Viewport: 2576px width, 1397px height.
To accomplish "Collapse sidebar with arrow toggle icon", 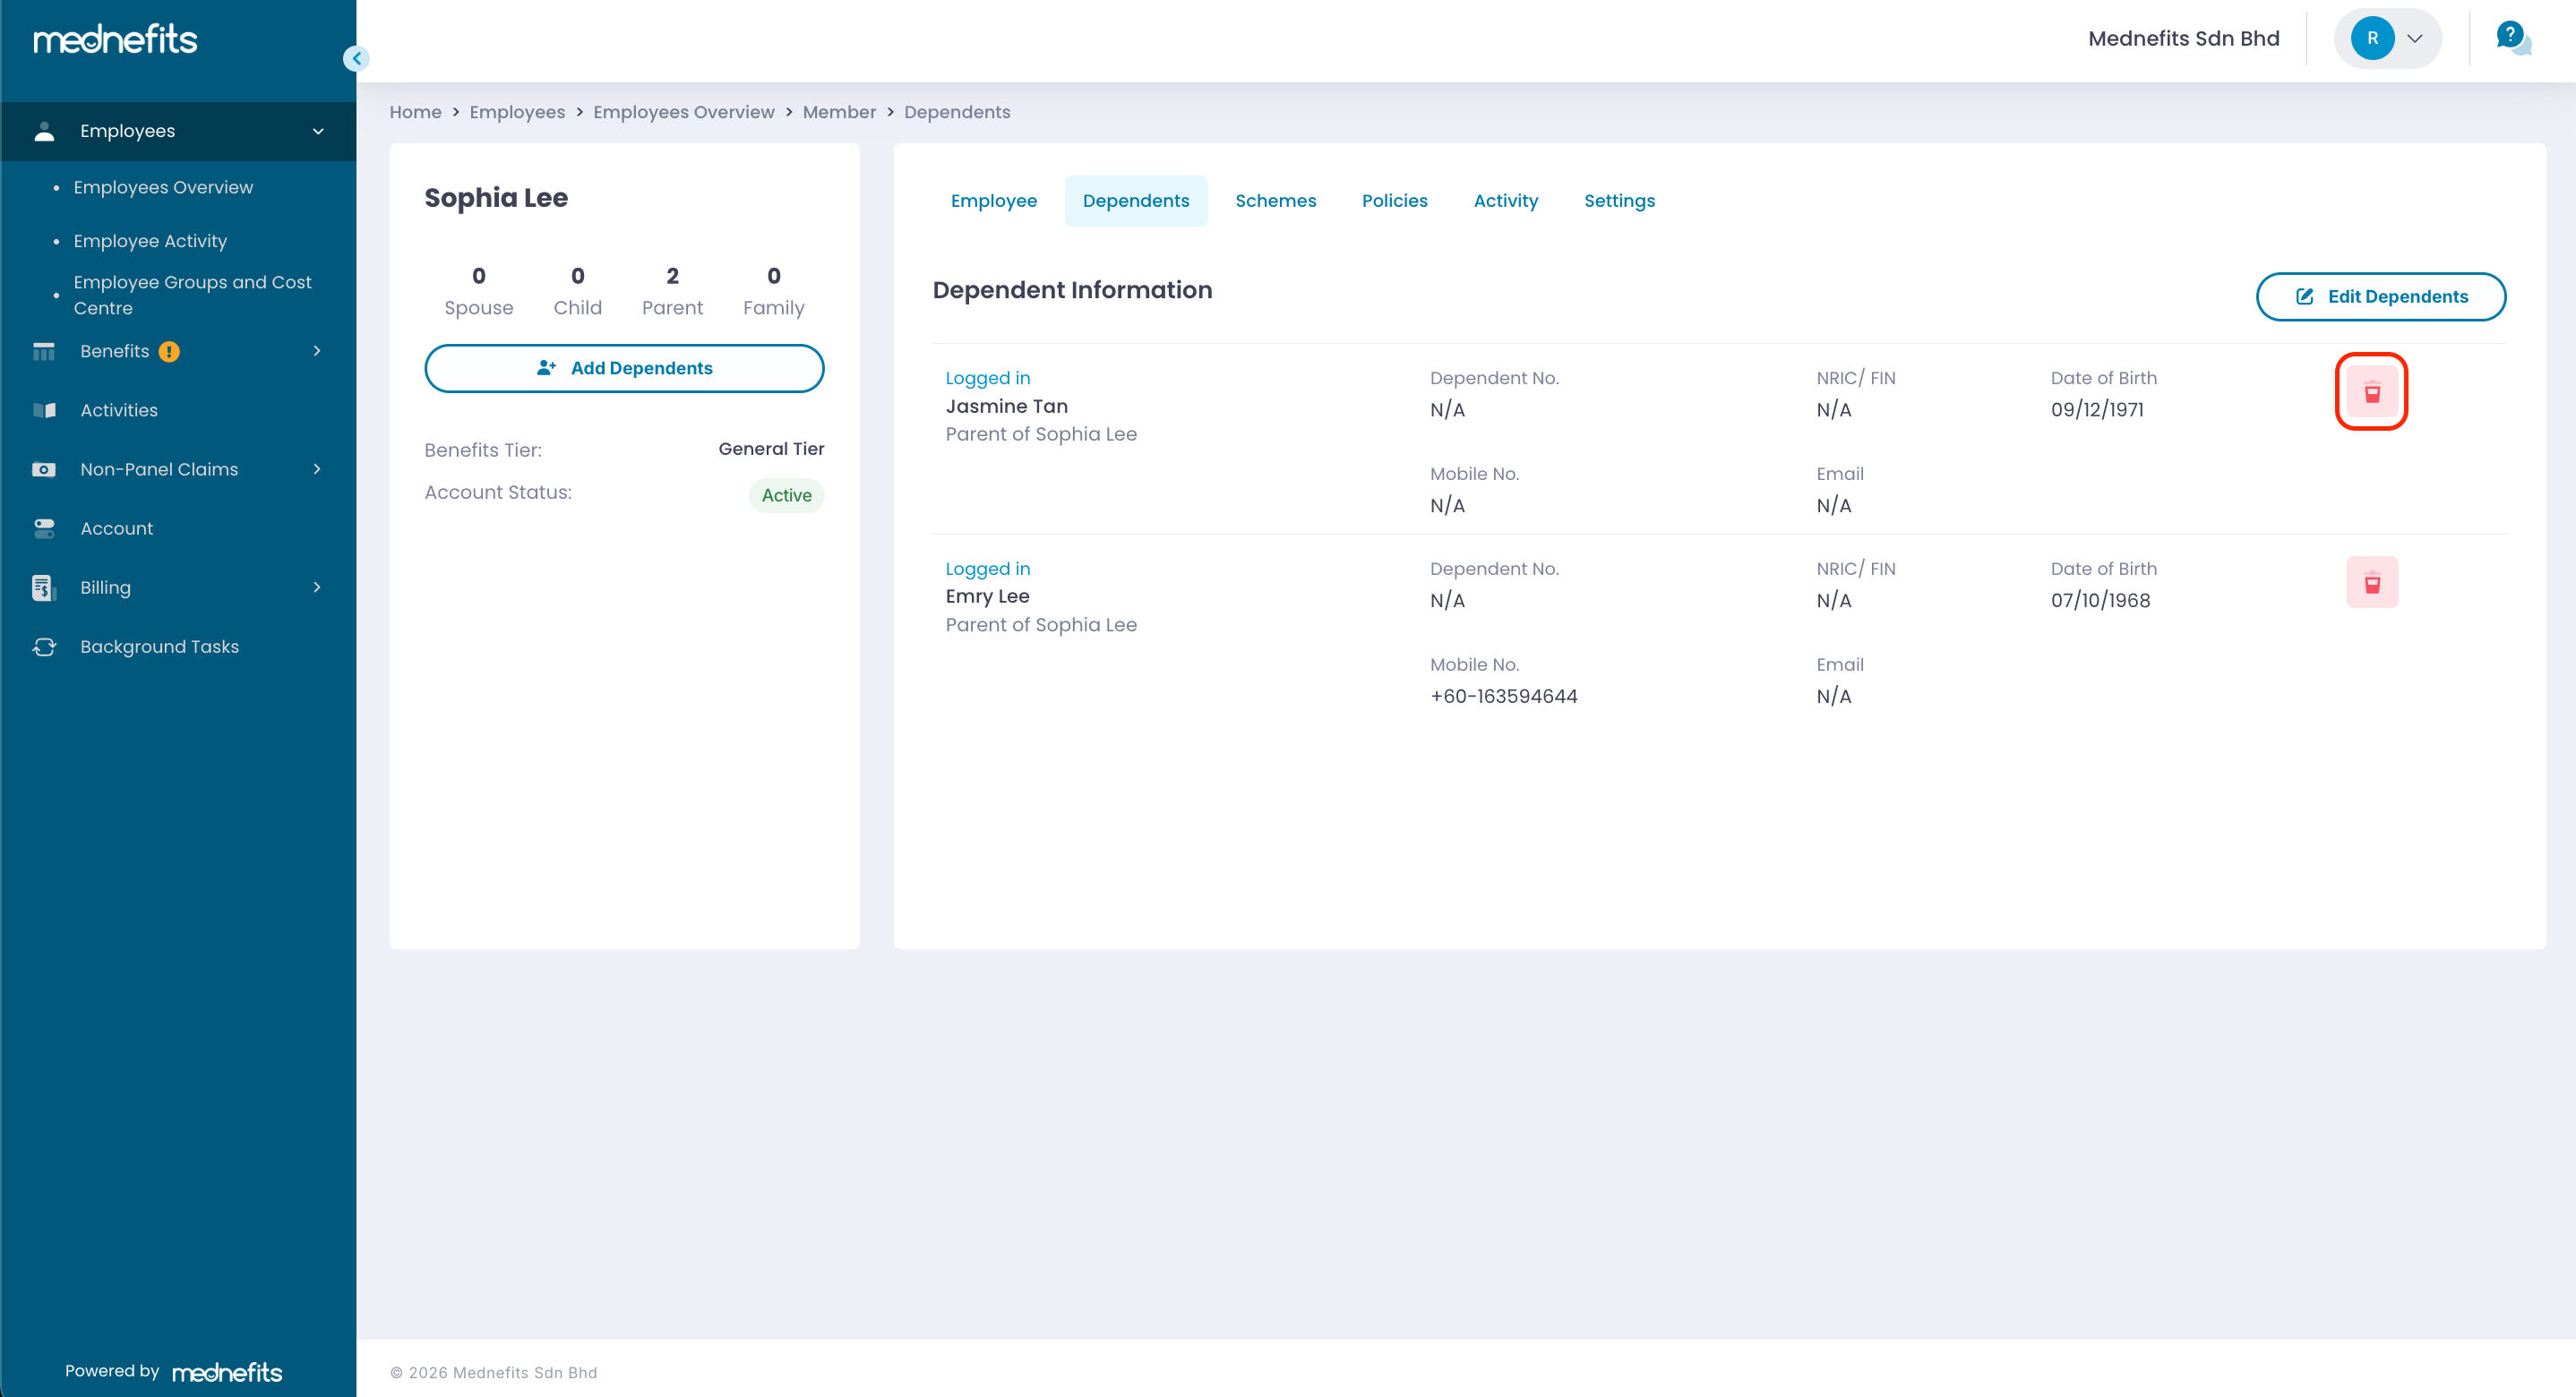I will [x=356, y=58].
